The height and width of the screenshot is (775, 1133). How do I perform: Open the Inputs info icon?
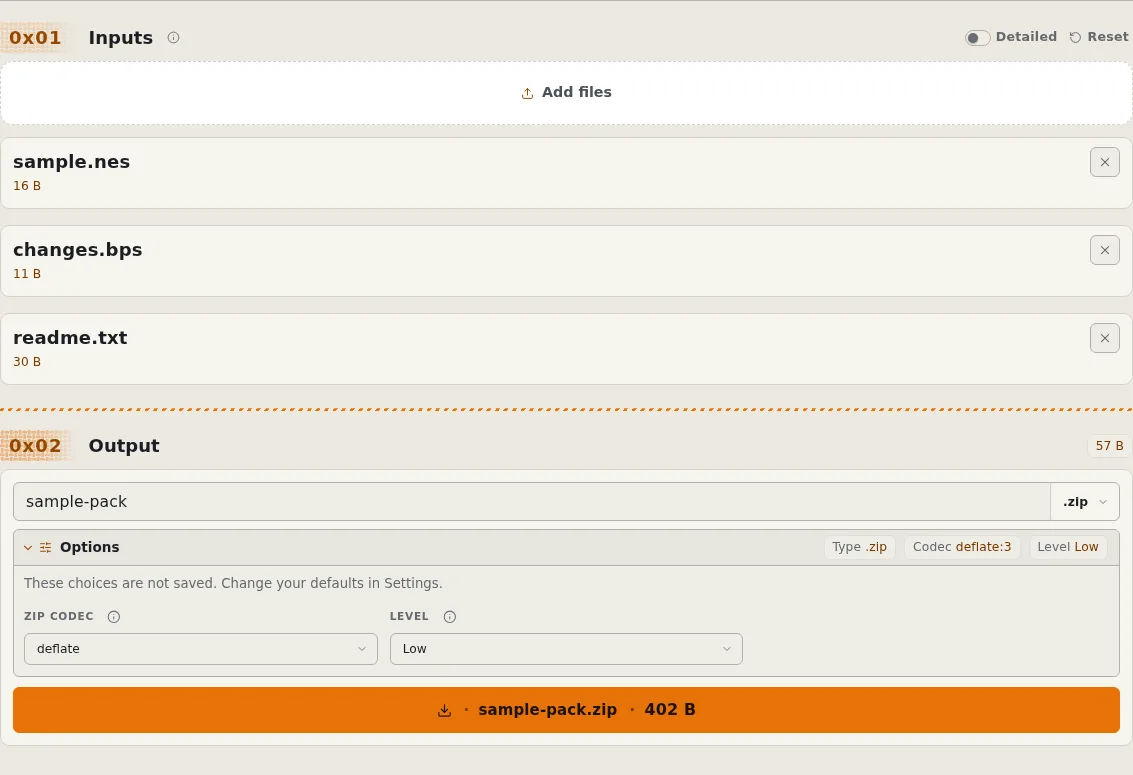pos(173,38)
